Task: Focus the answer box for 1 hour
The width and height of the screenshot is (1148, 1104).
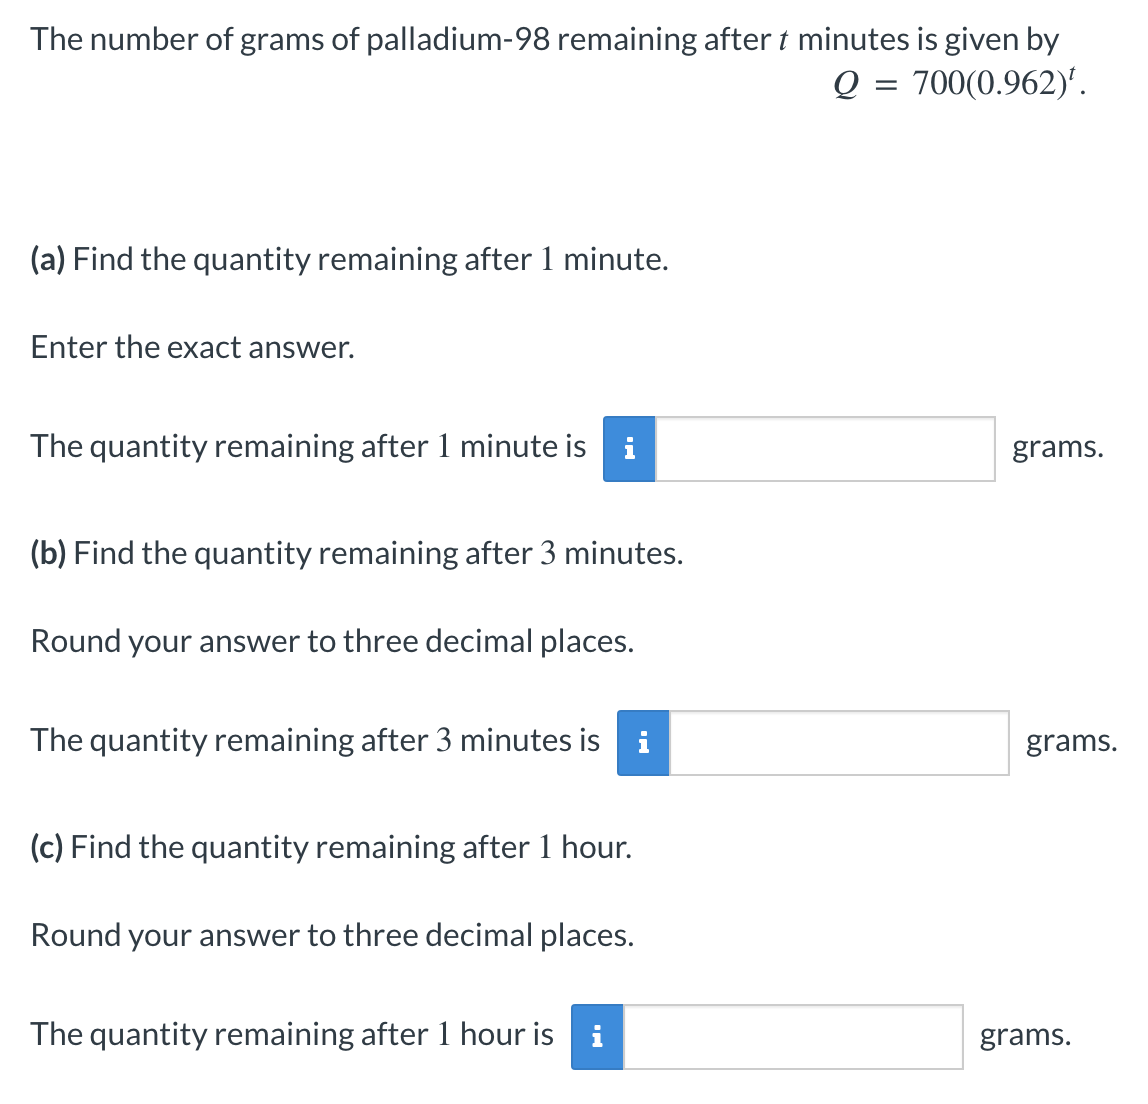Action: [x=793, y=1037]
